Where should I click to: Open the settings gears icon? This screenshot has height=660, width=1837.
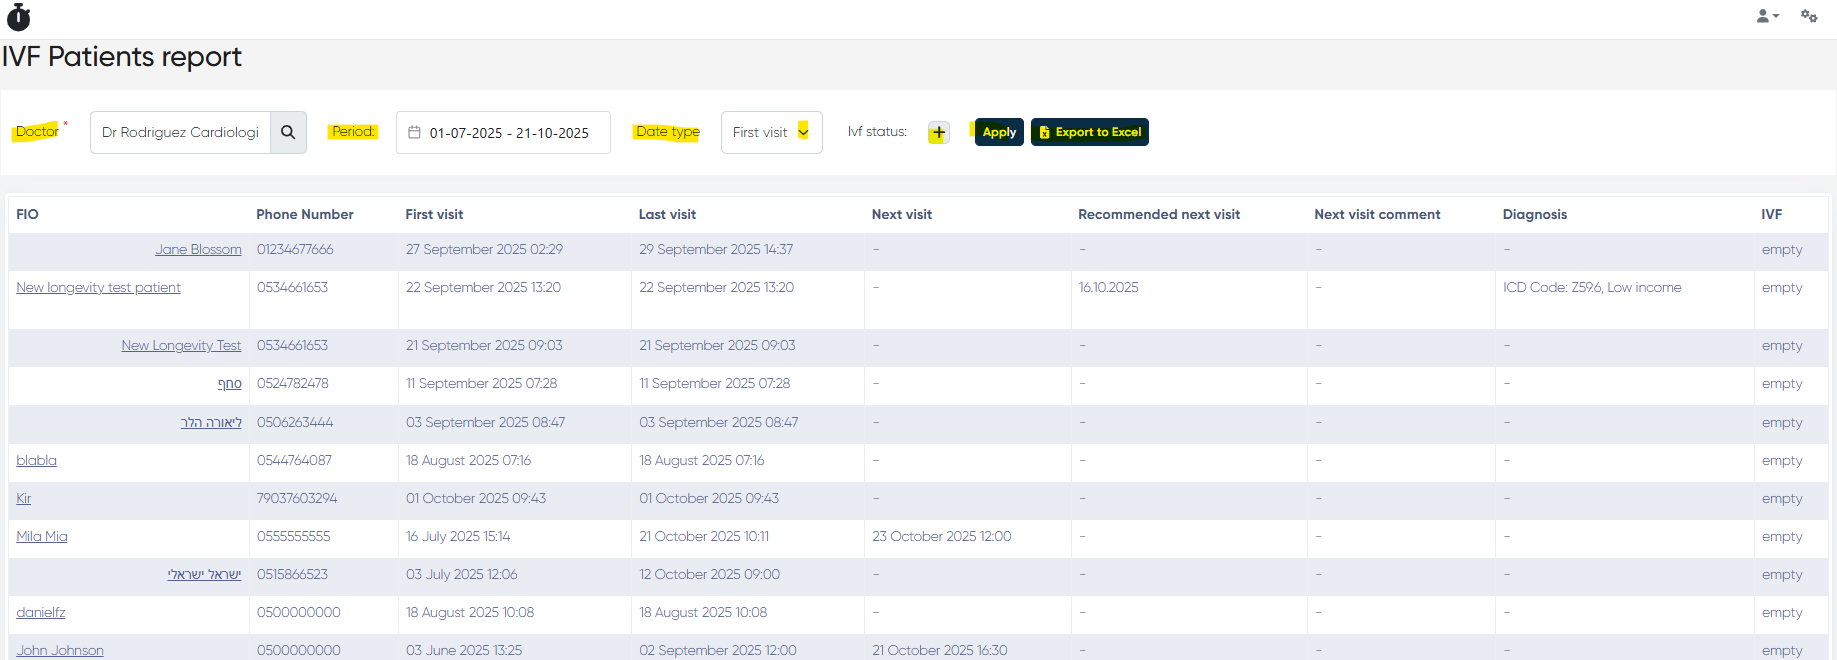(1808, 16)
